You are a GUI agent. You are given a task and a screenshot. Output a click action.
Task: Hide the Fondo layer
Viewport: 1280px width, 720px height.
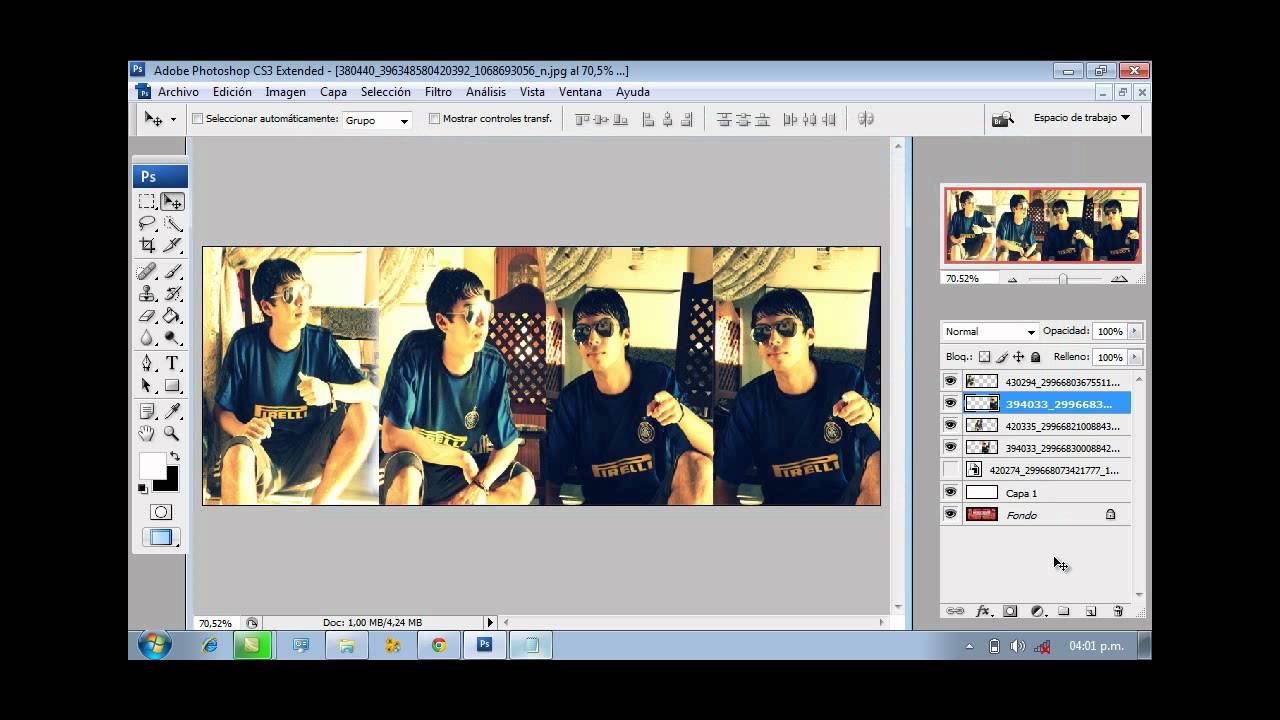pos(950,514)
